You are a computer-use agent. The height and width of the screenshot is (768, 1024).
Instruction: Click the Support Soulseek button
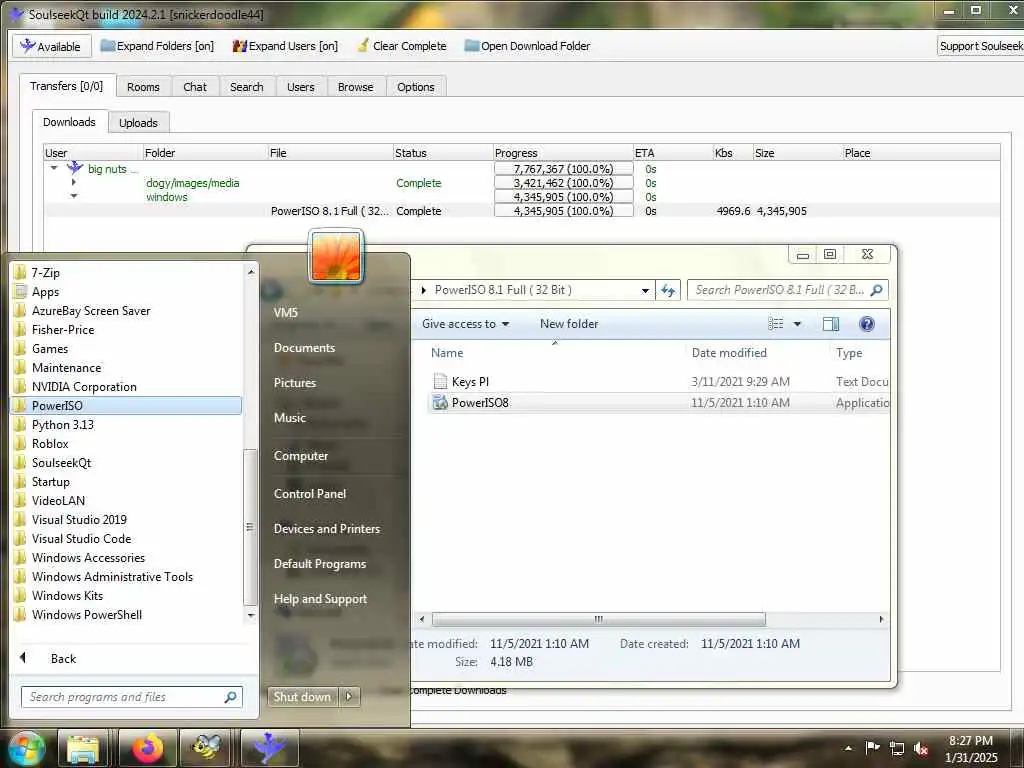click(x=980, y=46)
